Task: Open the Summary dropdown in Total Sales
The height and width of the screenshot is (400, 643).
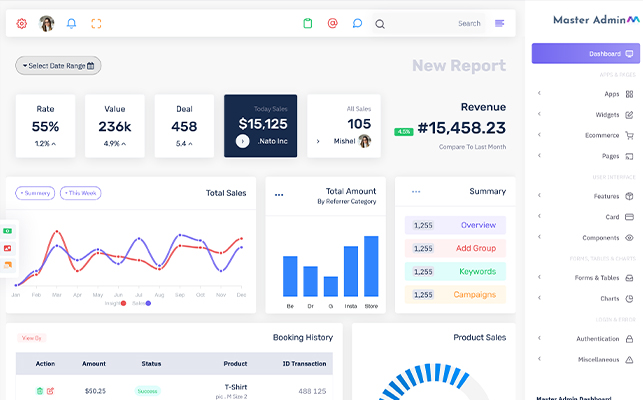Action: [x=34, y=193]
